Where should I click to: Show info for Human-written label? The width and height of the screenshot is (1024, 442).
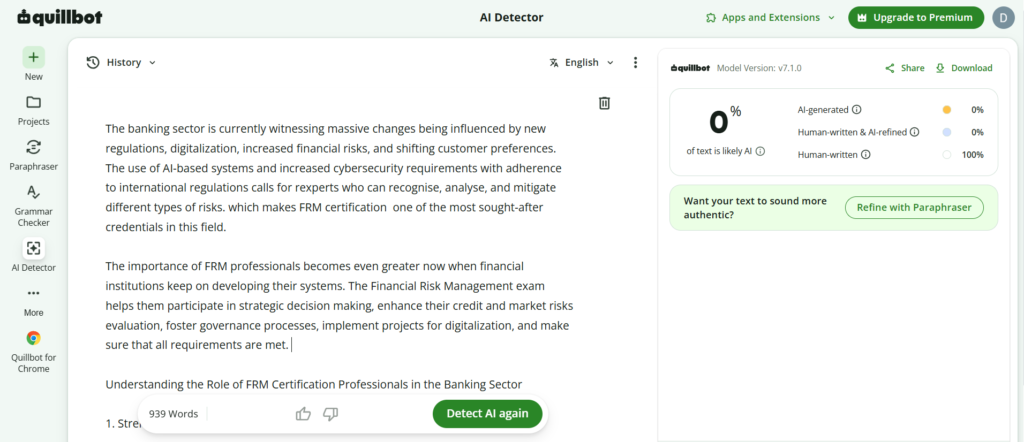(866, 155)
